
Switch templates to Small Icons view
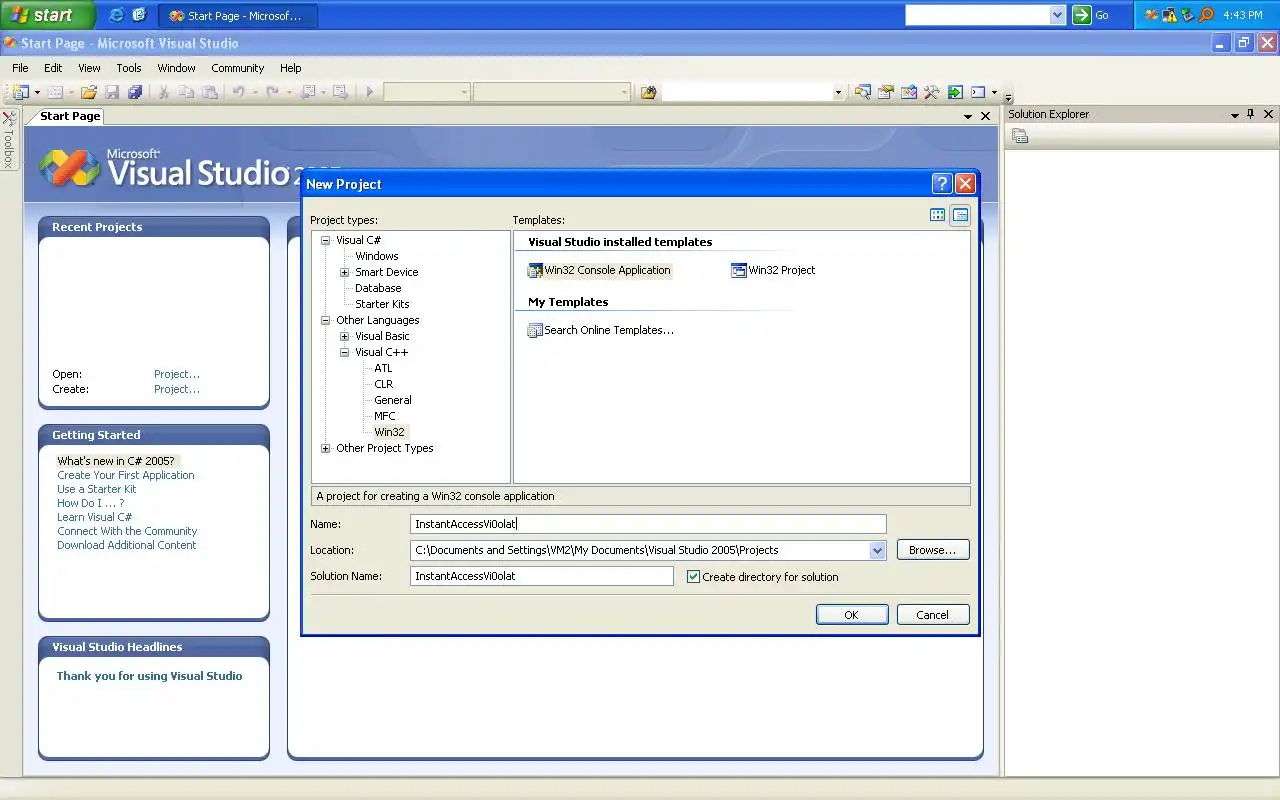(x=960, y=215)
